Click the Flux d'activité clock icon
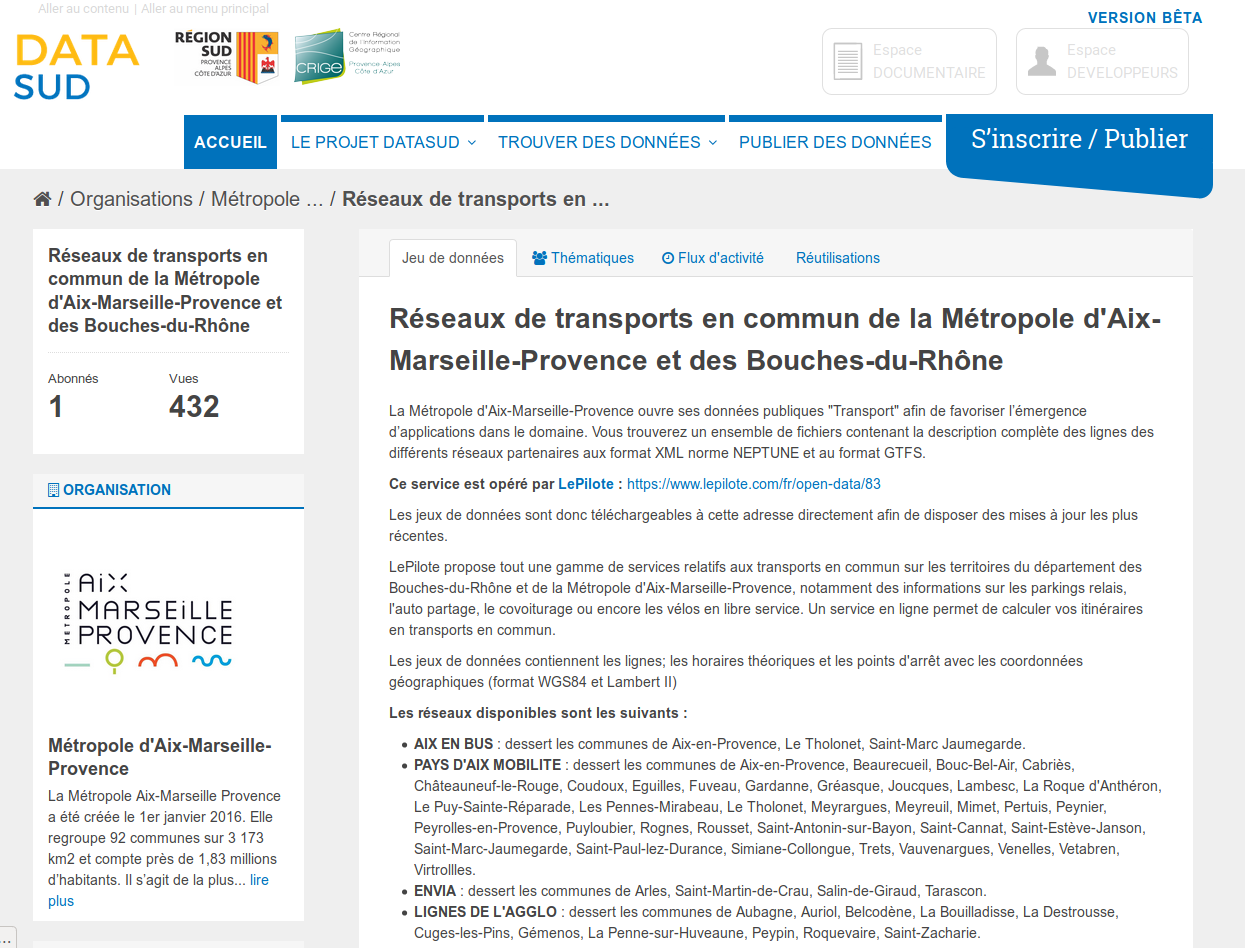 [668, 258]
